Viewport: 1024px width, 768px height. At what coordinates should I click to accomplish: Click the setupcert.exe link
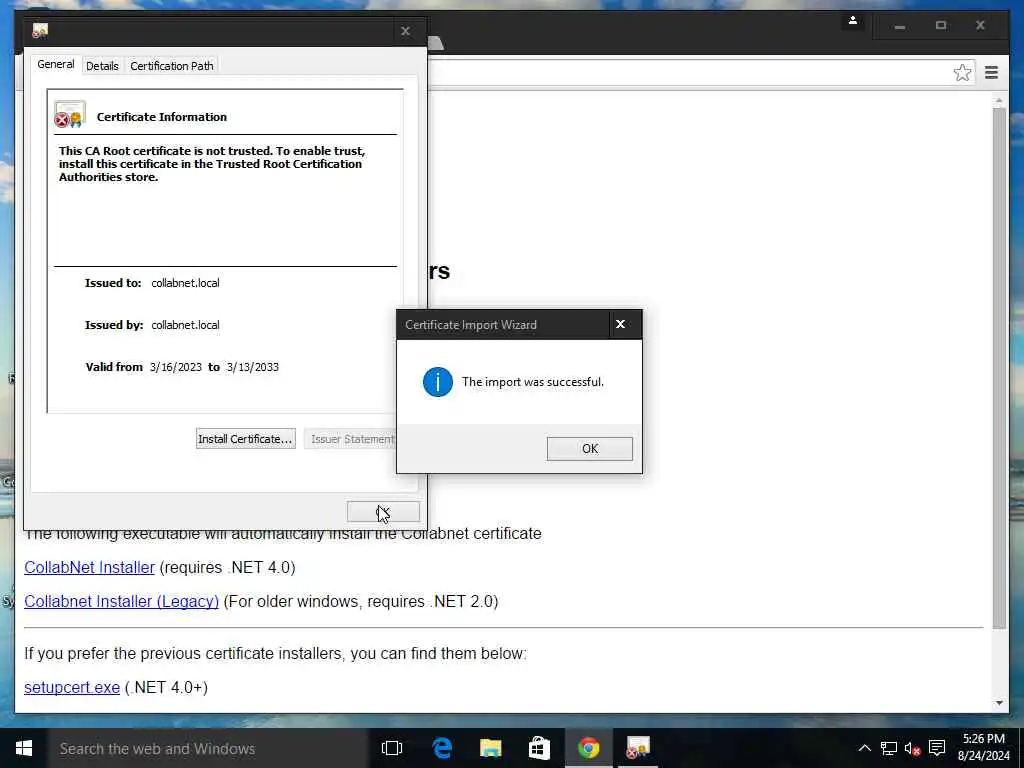(72, 688)
